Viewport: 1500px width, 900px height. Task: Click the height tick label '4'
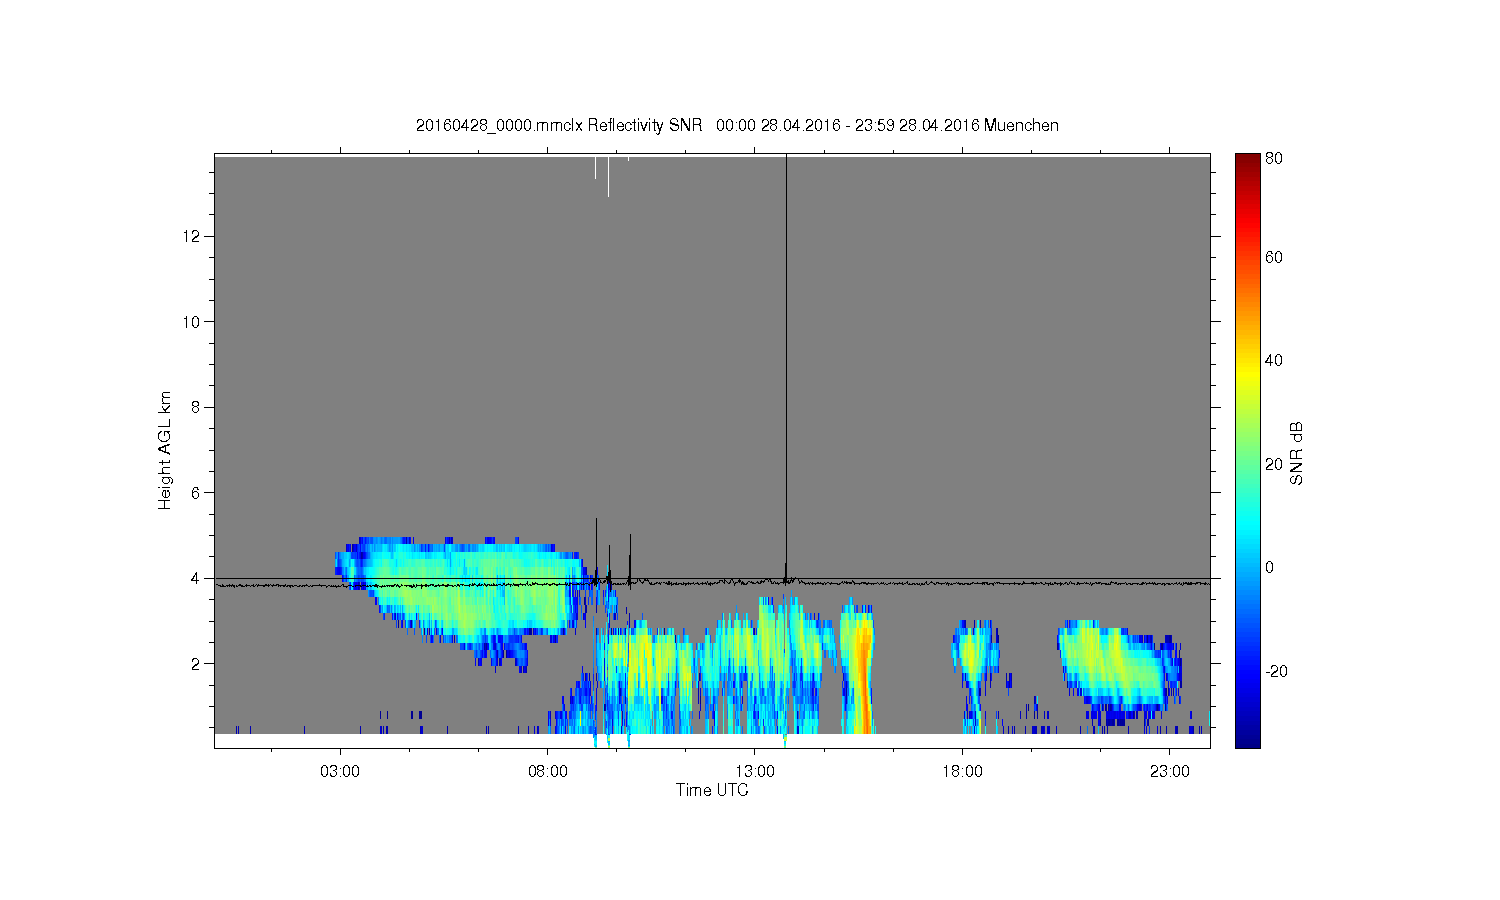coord(197,578)
